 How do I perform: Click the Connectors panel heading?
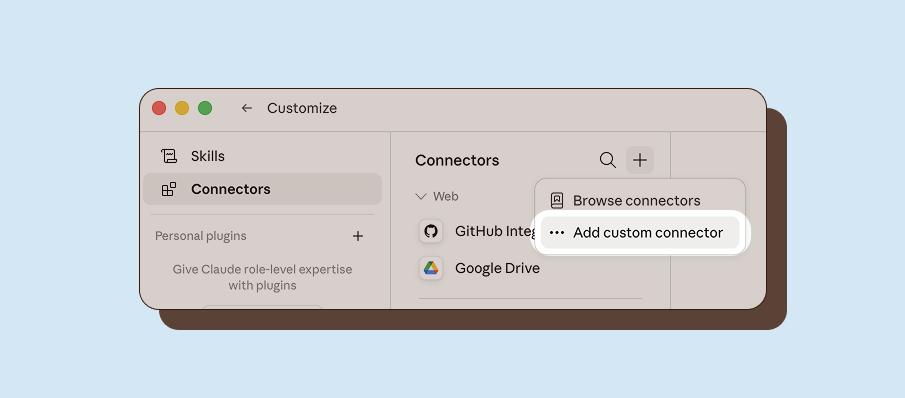click(x=457, y=160)
